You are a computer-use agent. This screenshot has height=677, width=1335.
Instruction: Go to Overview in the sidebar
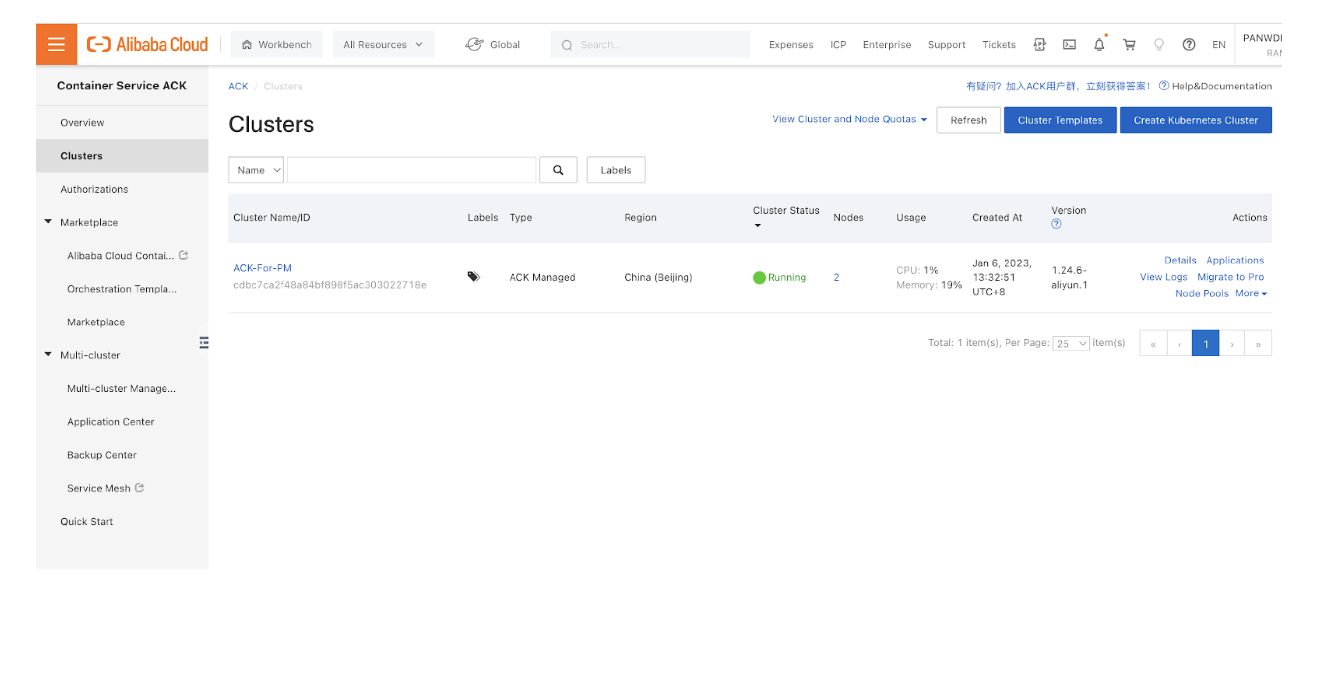(x=82, y=123)
